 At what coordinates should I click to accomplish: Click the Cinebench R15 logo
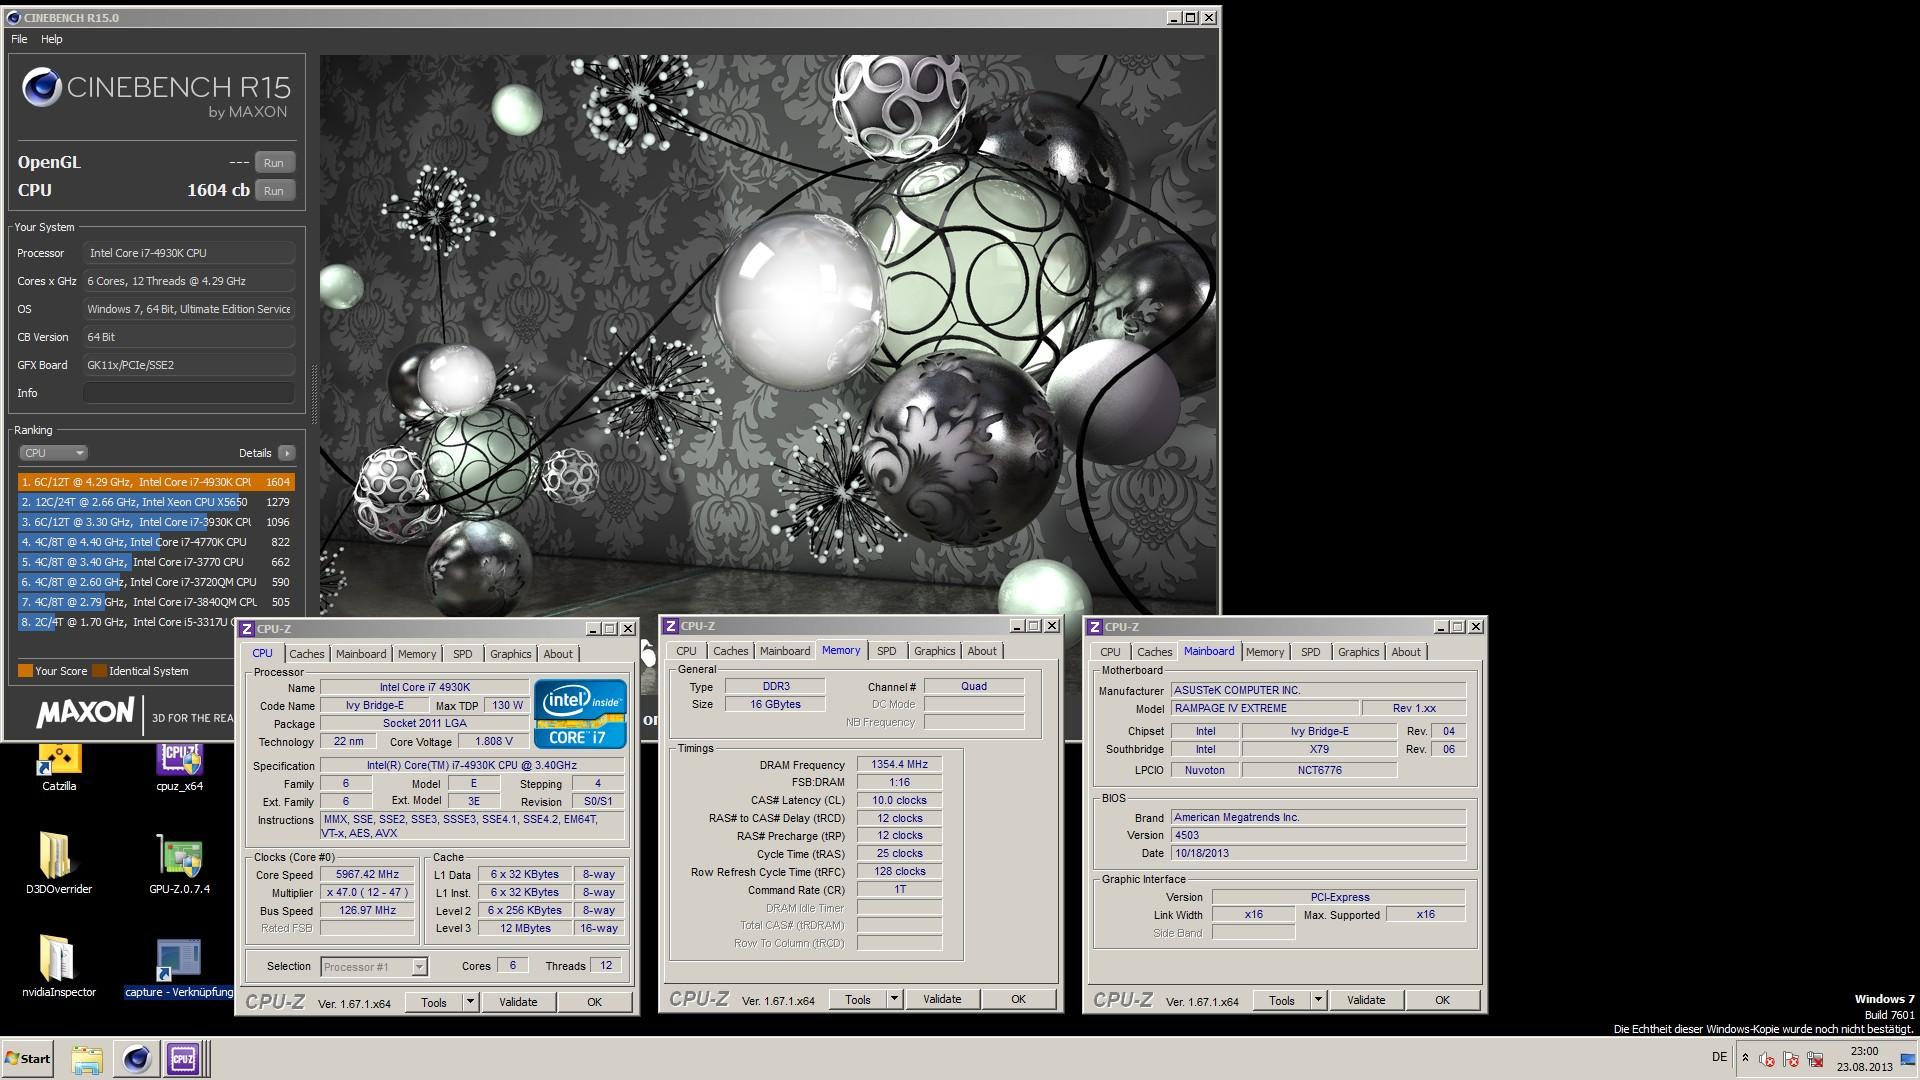point(155,92)
